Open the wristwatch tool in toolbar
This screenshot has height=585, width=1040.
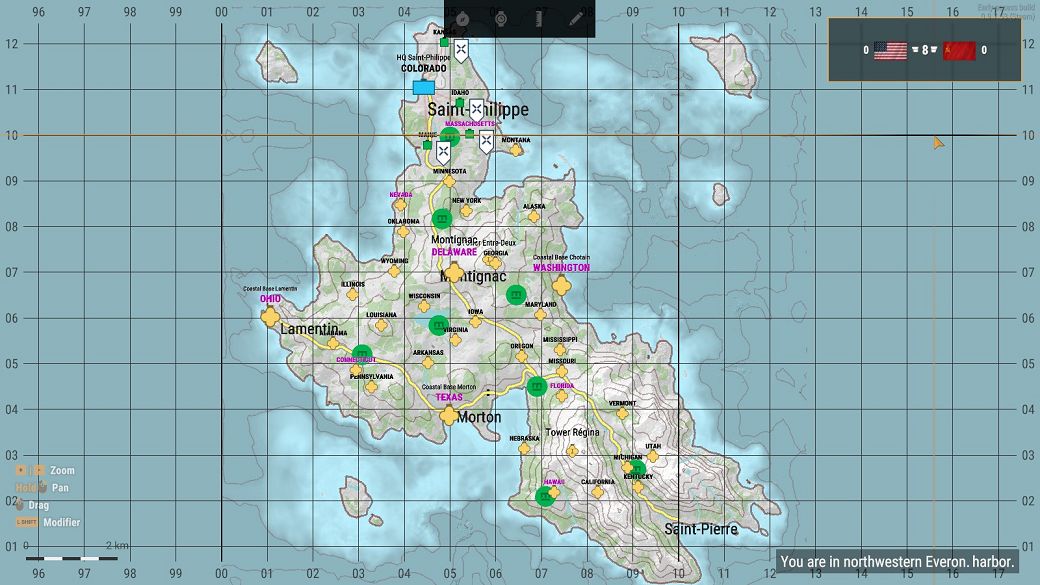(501, 18)
